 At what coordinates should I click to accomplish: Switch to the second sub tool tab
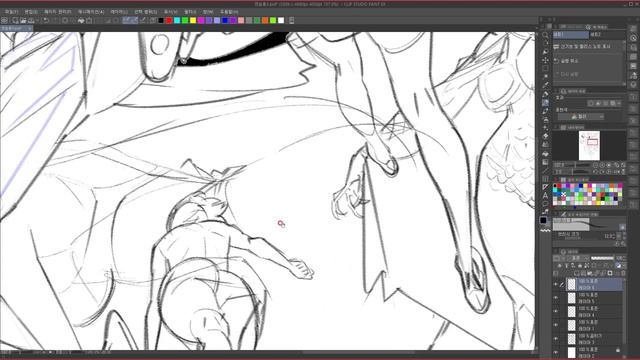[606, 35]
